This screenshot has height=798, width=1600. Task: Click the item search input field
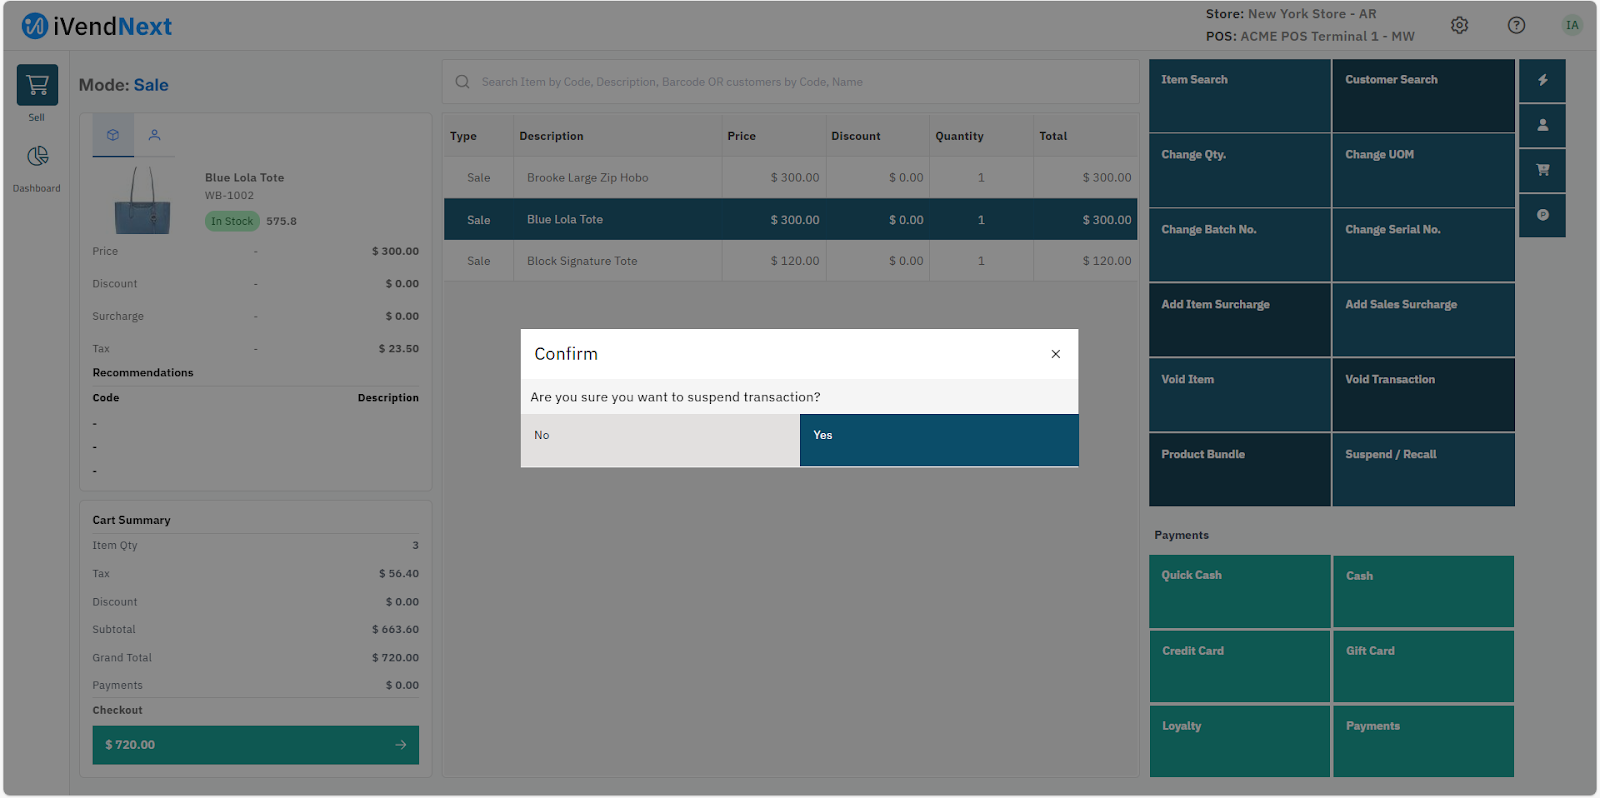(x=790, y=82)
